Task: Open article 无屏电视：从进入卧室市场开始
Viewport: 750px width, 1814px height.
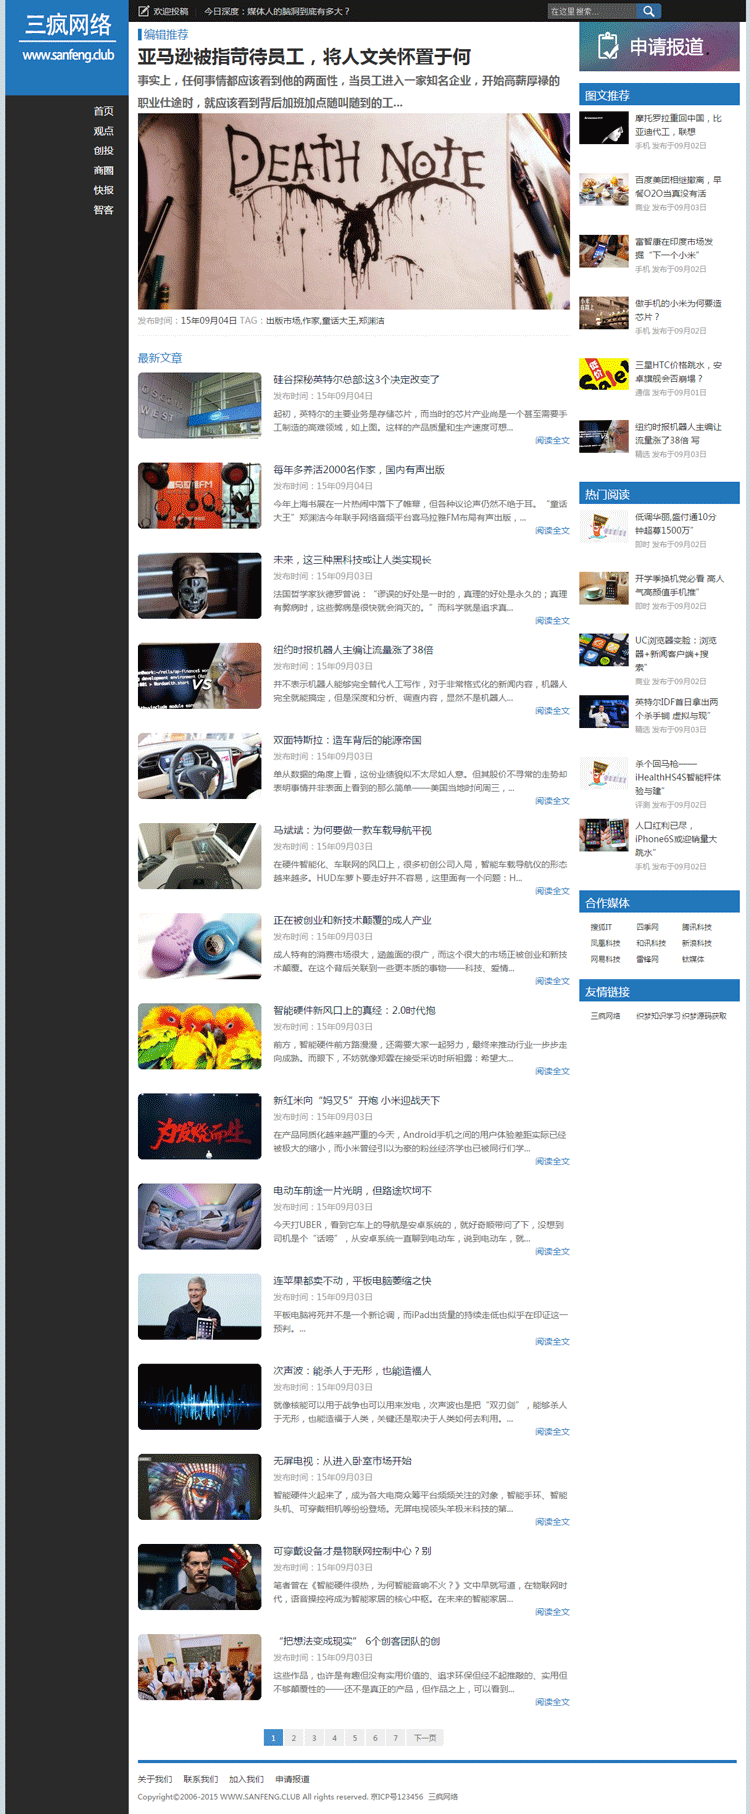Action: pyautogui.click(x=343, y=1461)
